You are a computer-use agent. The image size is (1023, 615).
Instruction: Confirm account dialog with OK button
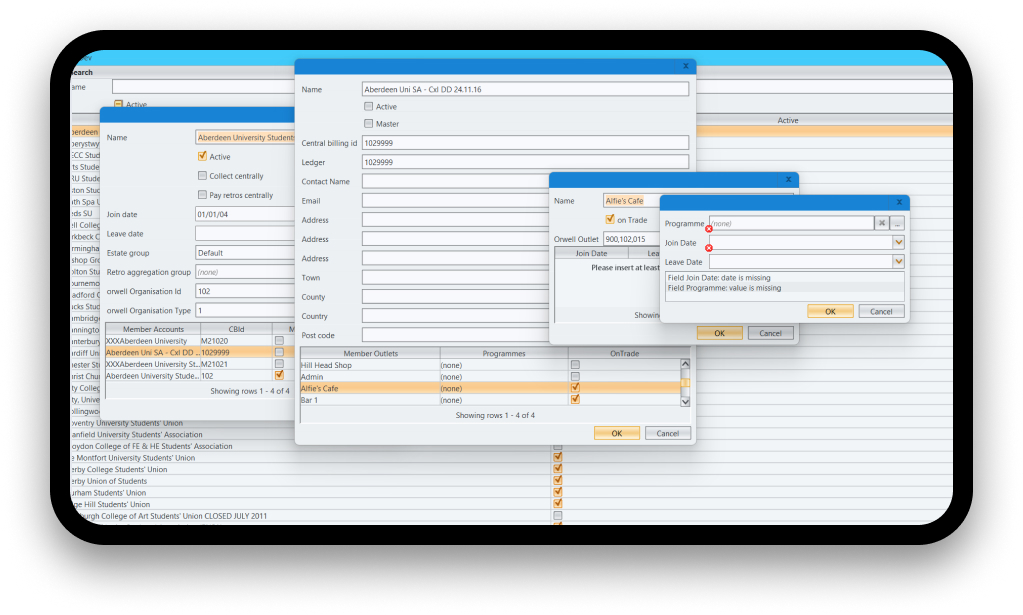pos(616,433)
